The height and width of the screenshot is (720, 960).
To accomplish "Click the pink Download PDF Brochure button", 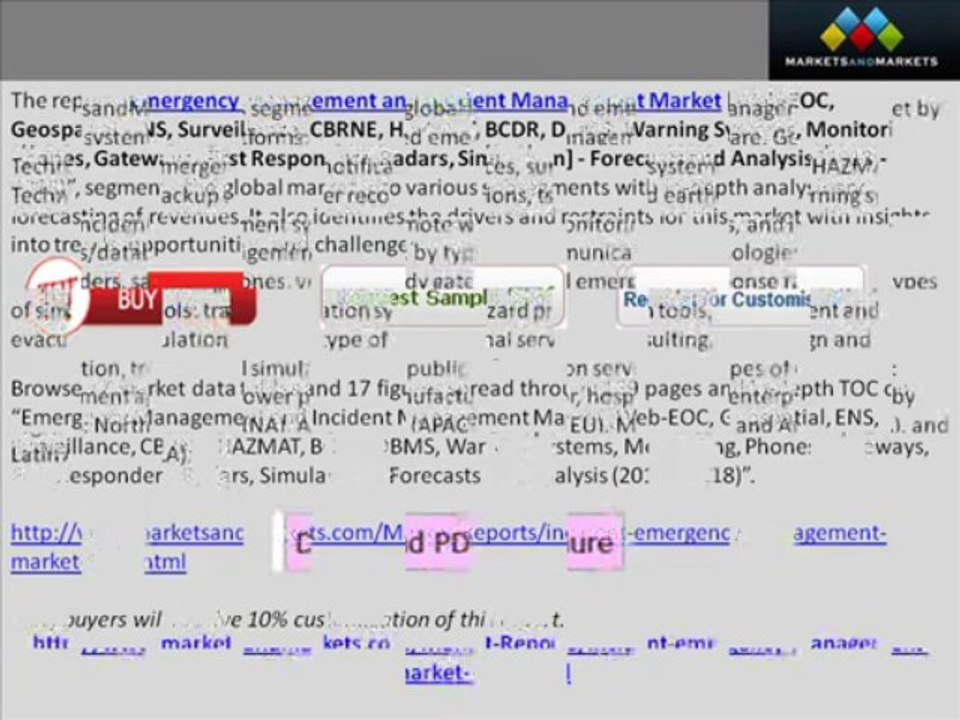I will (448, 542).
